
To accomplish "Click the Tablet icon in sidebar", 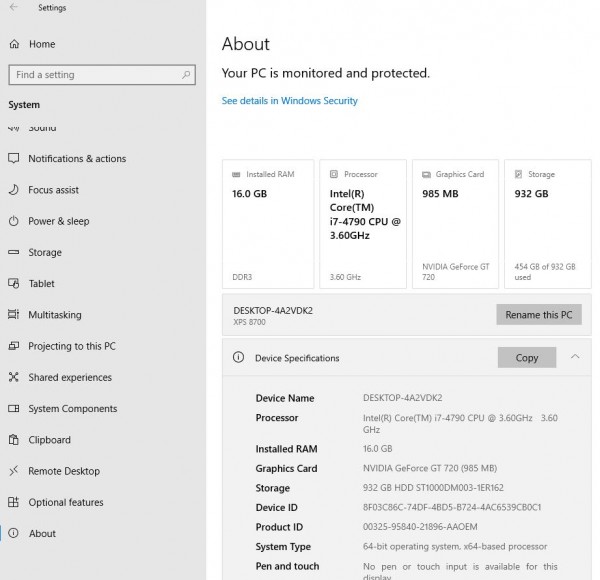I will [14, 283].
